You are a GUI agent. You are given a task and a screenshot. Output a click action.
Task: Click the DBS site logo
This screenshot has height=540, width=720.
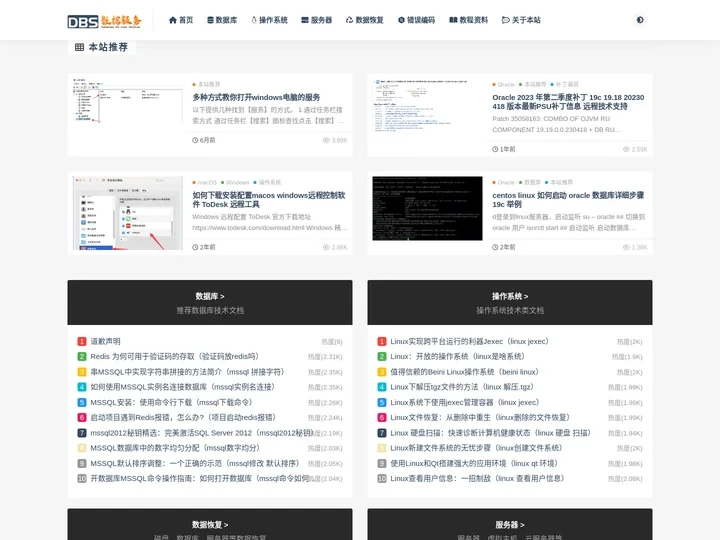click(104, 21)
